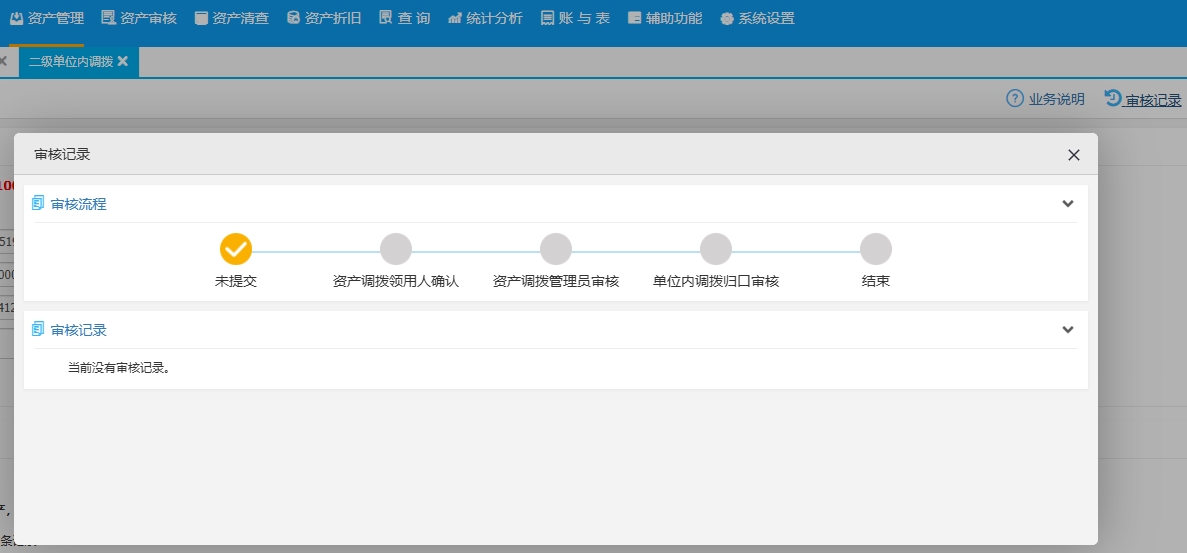Click the 结束 step circle
1187x553 pixels.
(x=876, y=249)
